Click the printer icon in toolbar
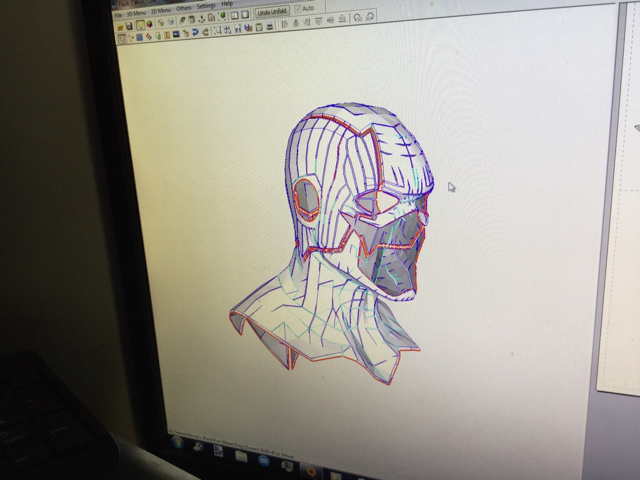The width and height of the screenshot is (640, 480). (270, 27)
